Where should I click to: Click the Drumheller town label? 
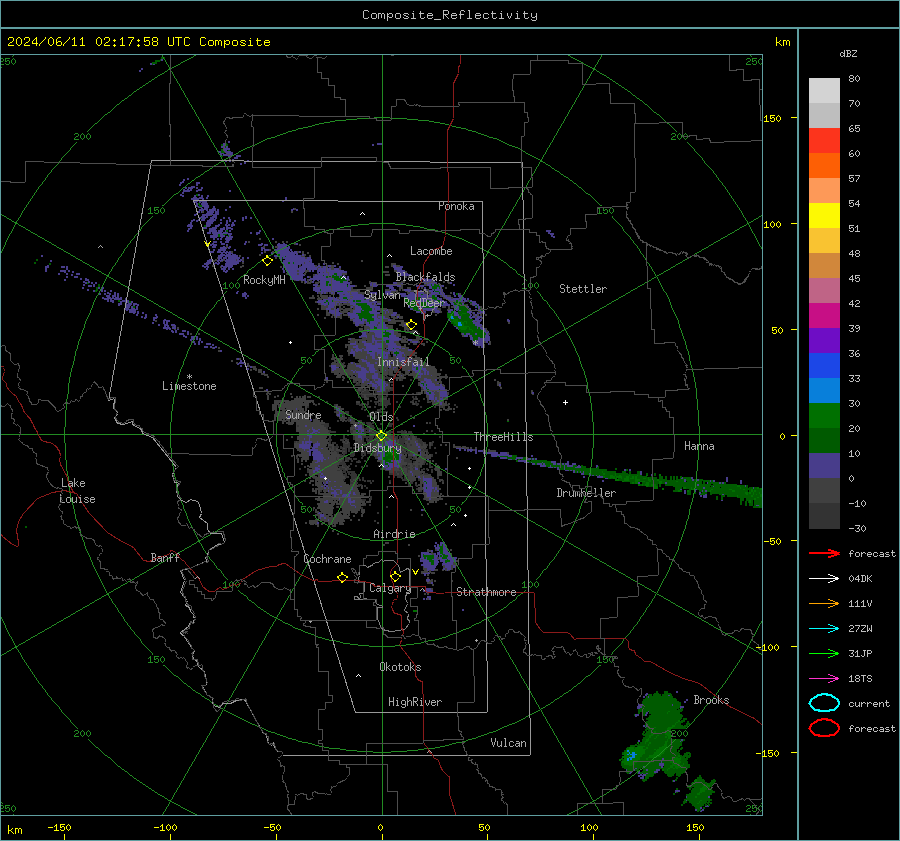tap(586, 493)
